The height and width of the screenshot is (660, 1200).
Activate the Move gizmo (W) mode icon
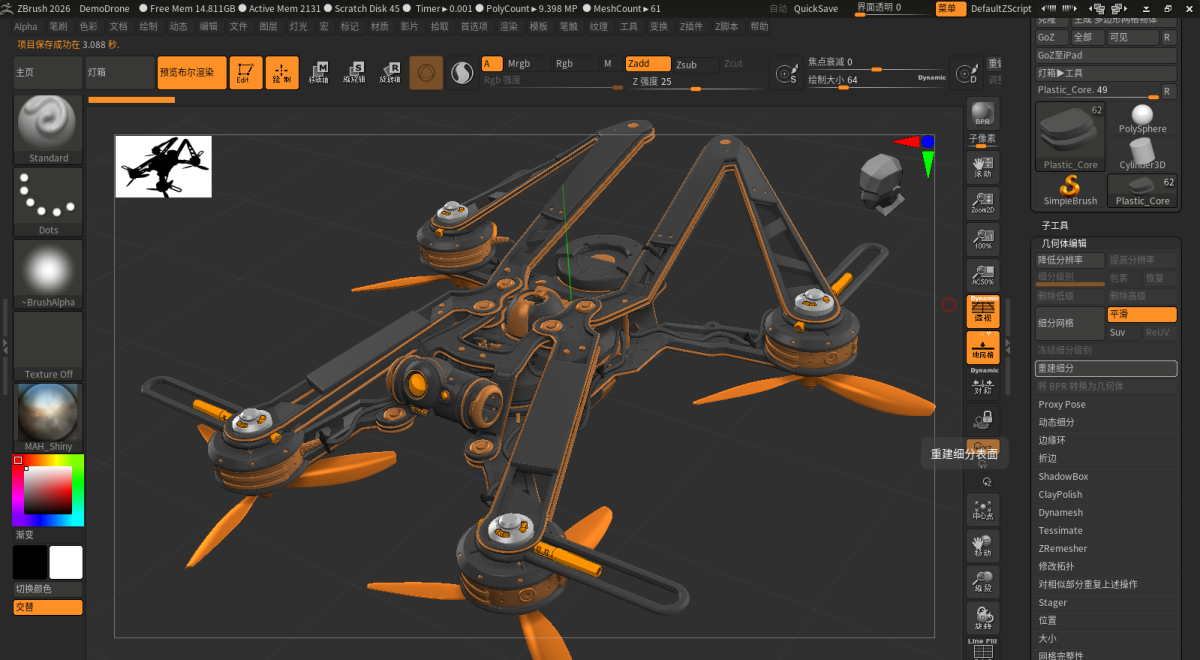click(318, 72)
